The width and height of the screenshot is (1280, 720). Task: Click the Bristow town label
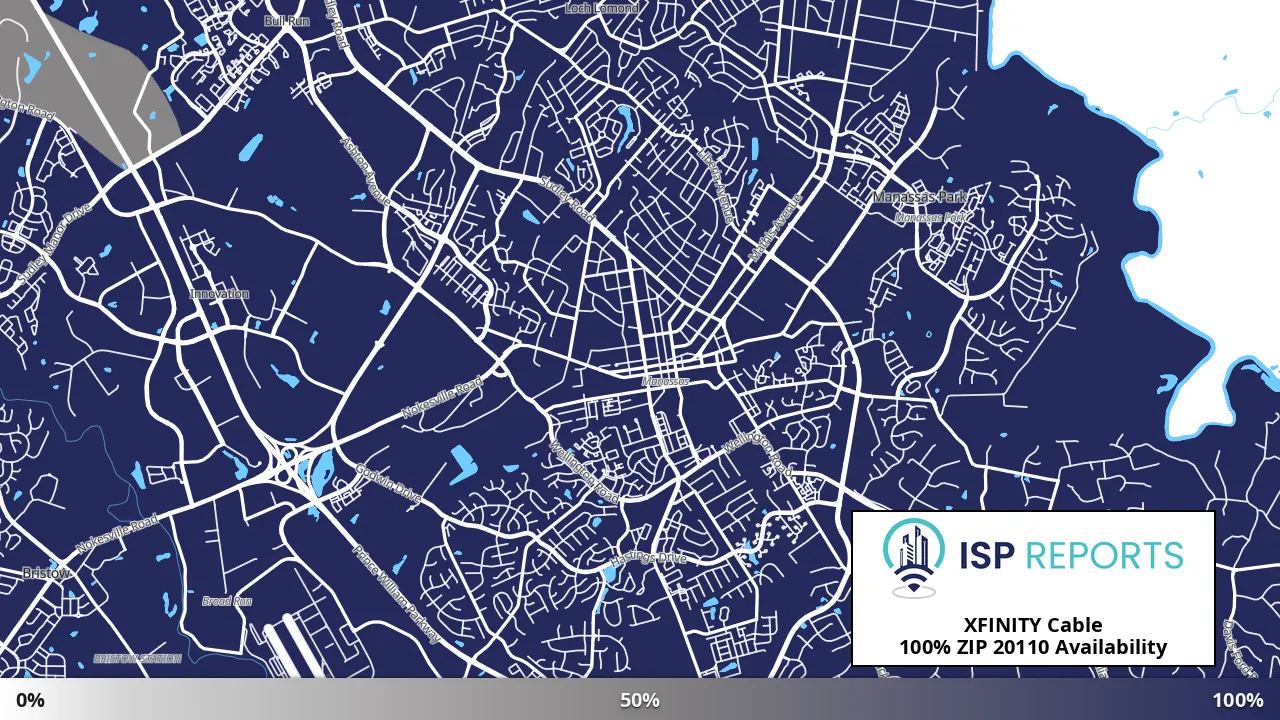coord(46,573)
